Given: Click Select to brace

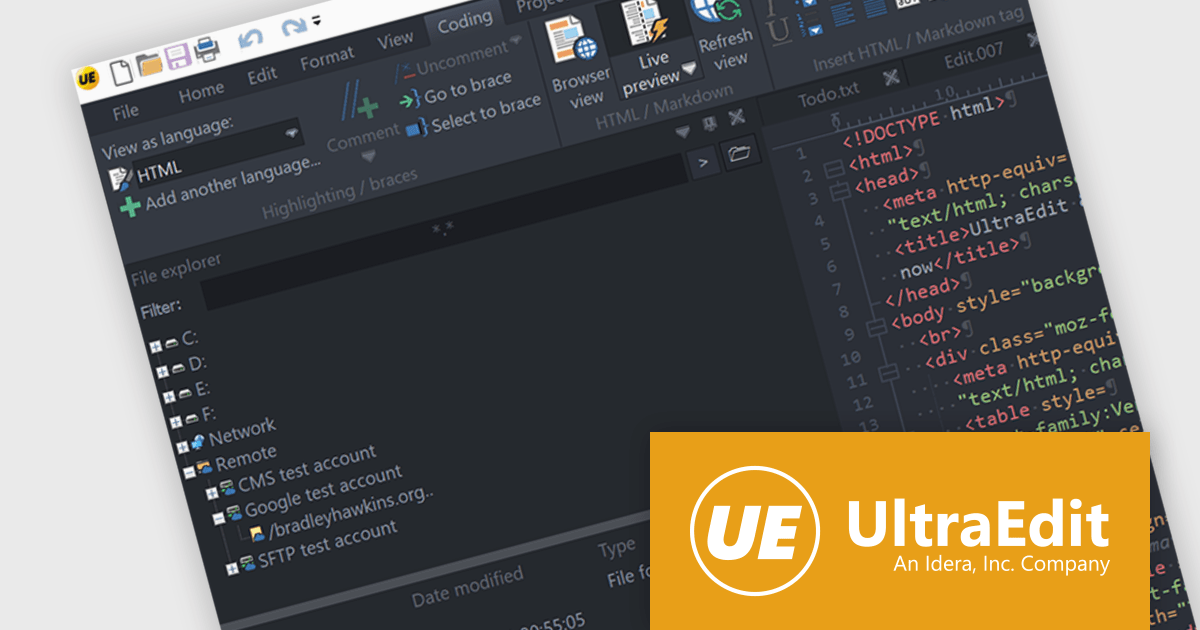Looking at the screenshot, I should click(x=473, y=116).
